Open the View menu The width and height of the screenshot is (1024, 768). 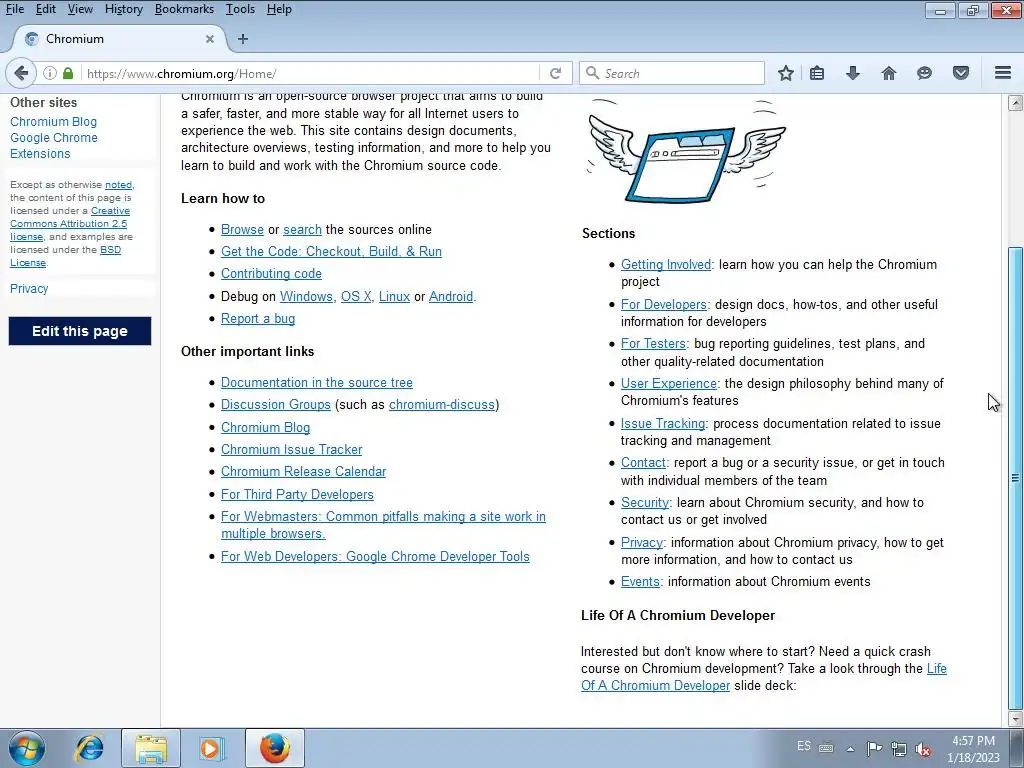pyautogui.click(x=80, y=9)
